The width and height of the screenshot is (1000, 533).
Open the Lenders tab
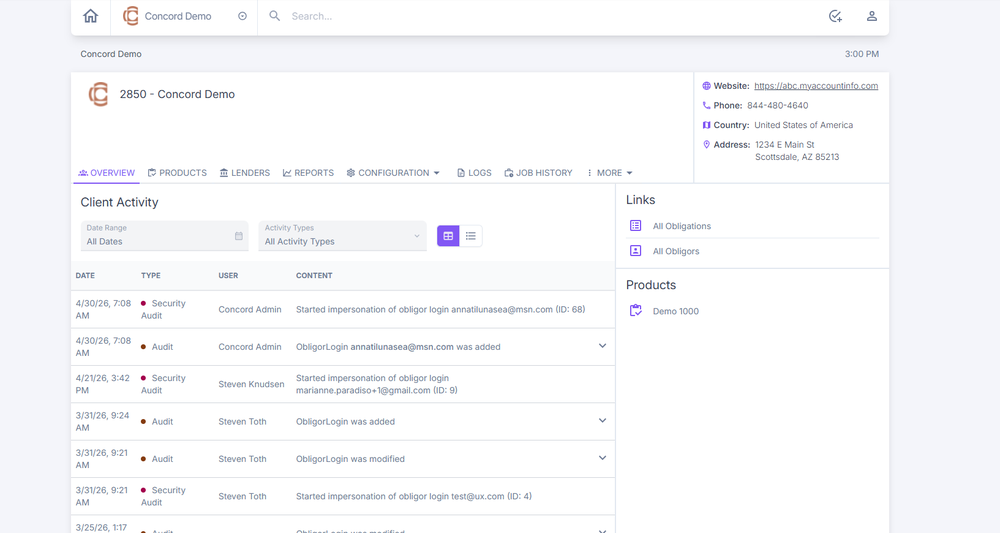pos(245,173)
